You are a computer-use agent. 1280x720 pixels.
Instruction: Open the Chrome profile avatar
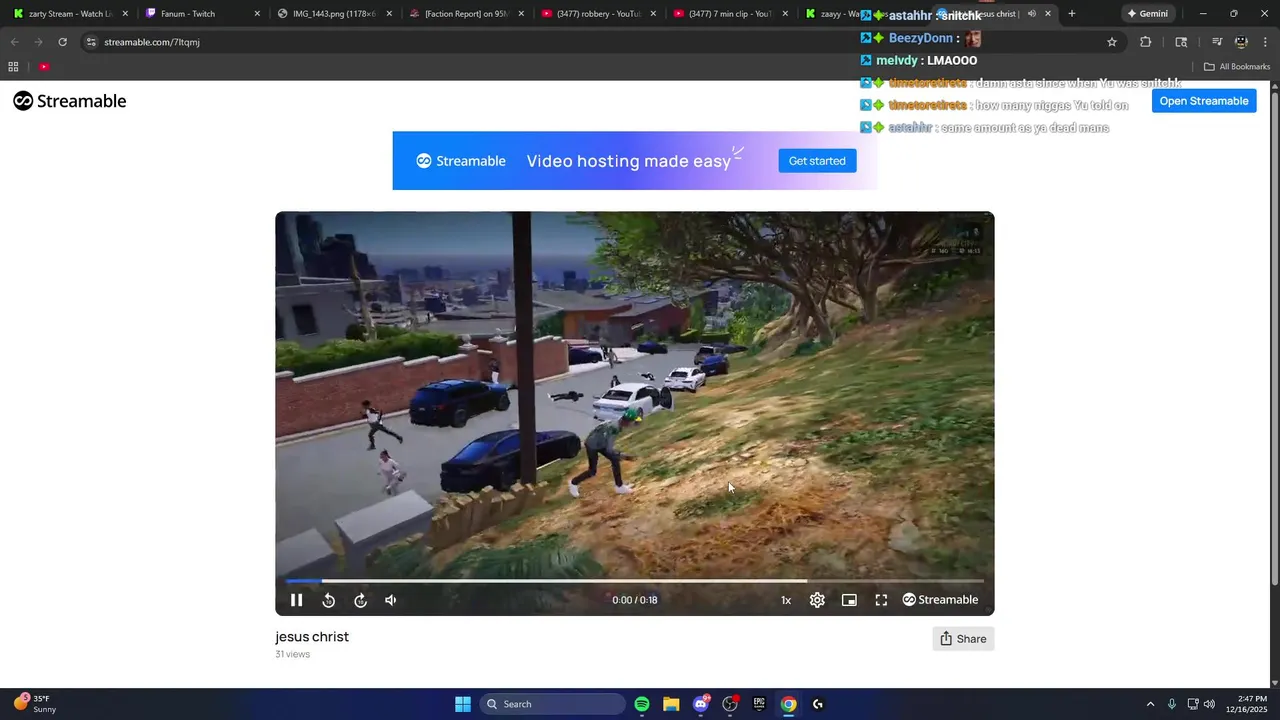[1241, 42]
